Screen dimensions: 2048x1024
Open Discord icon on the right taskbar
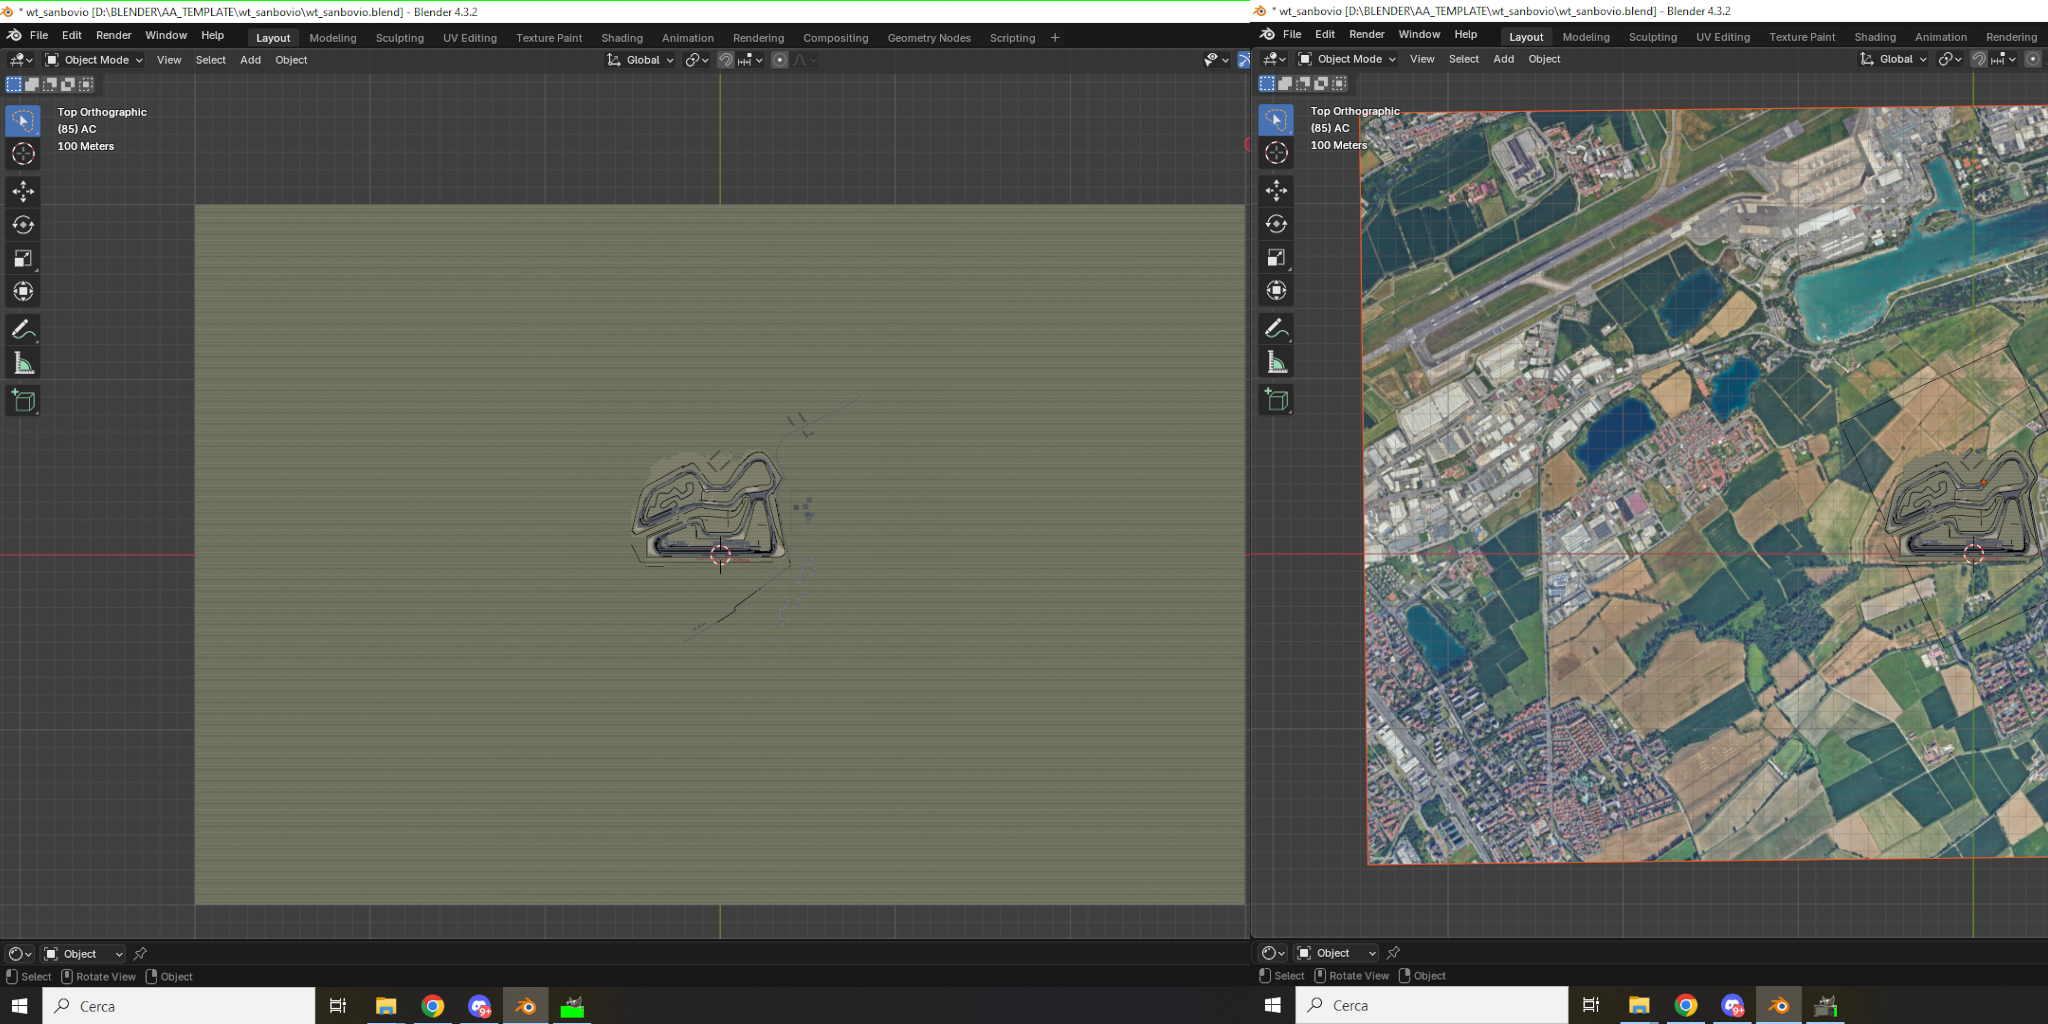point(1732,1005)
